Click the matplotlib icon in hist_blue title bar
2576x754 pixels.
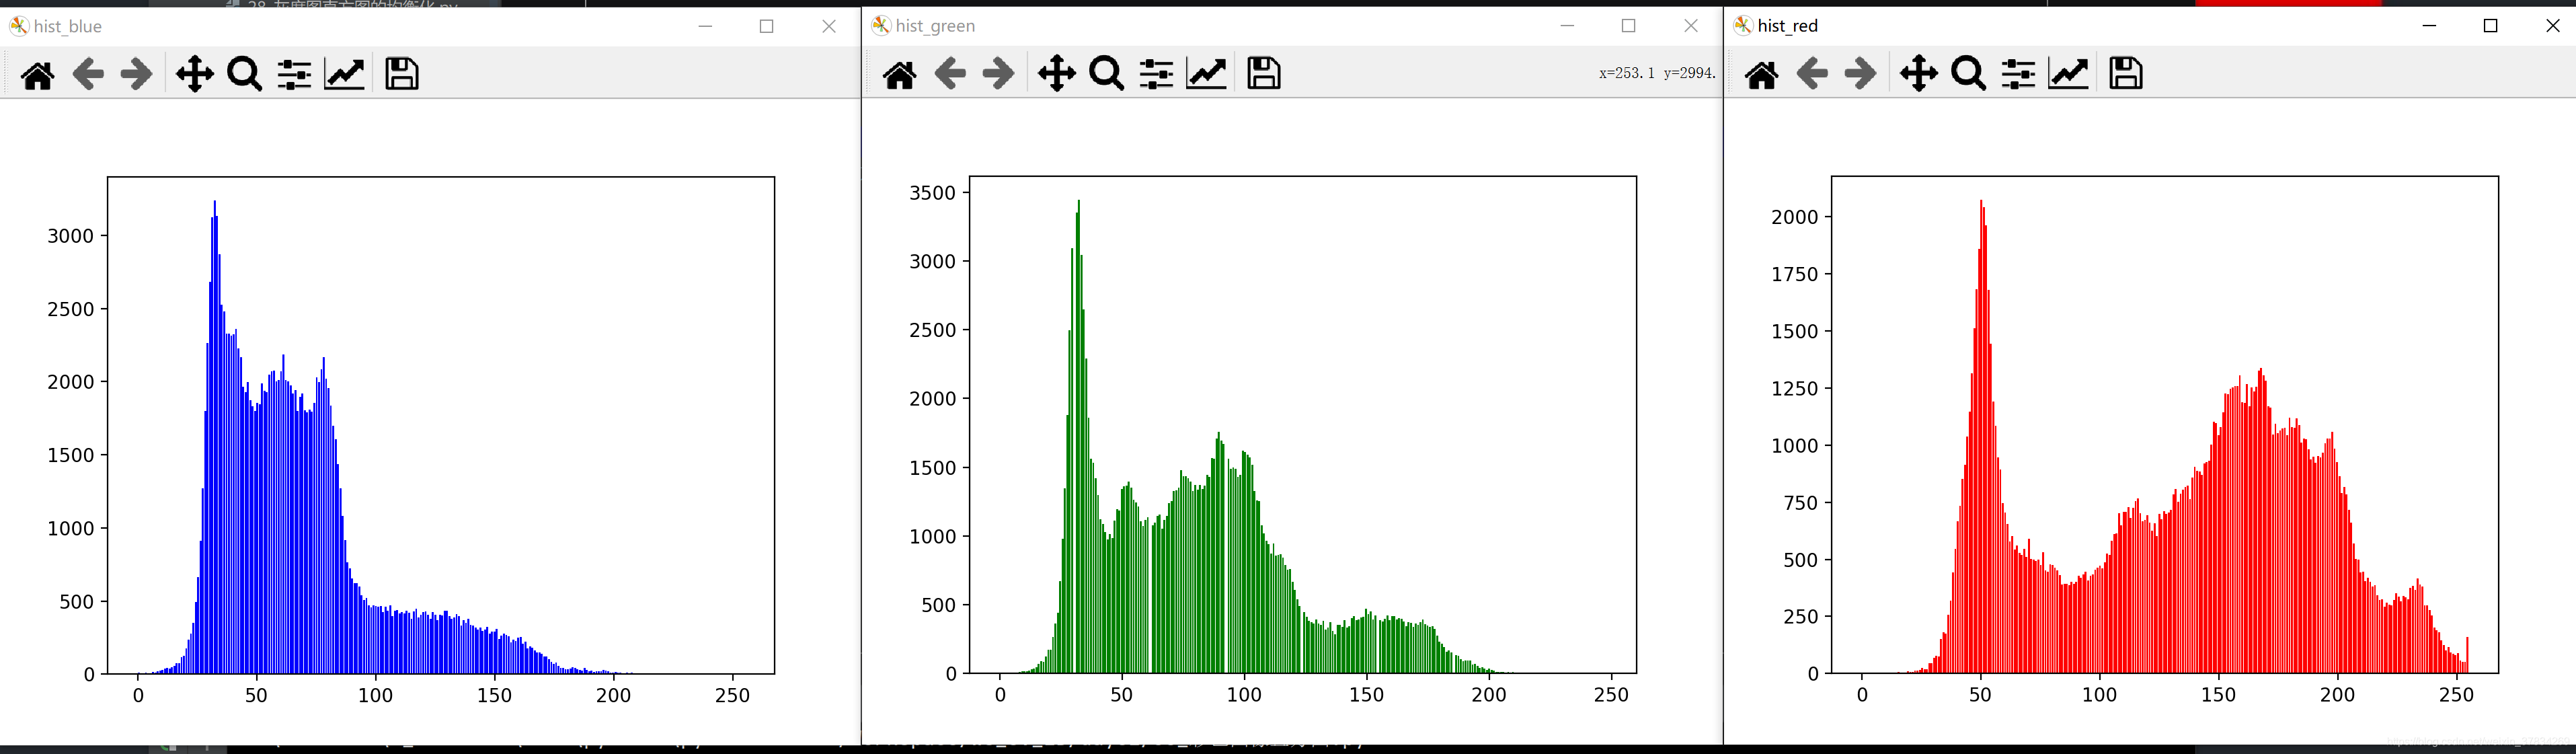pyautogui.click(x=19, y=26)
